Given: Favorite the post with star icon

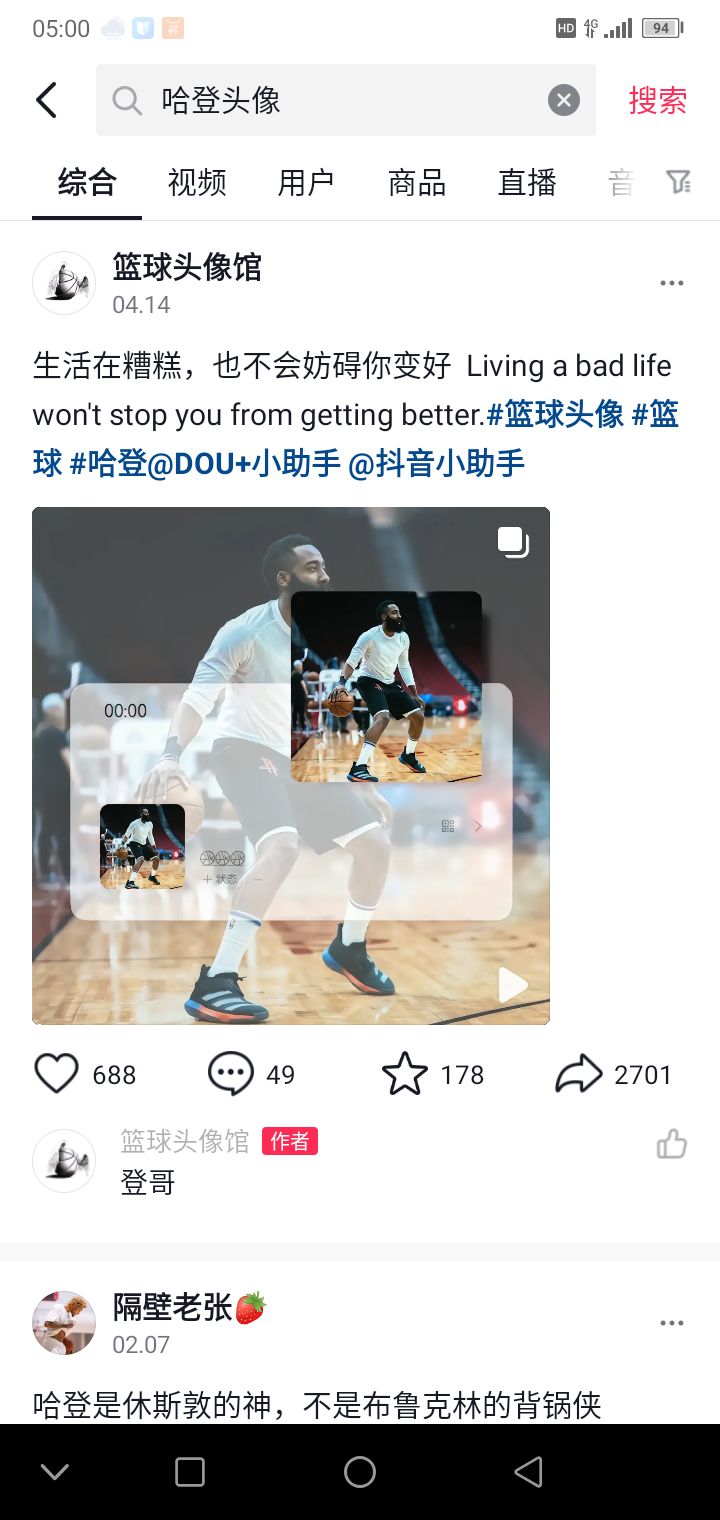Looking at the screenshot, I should pos(405,1074).
